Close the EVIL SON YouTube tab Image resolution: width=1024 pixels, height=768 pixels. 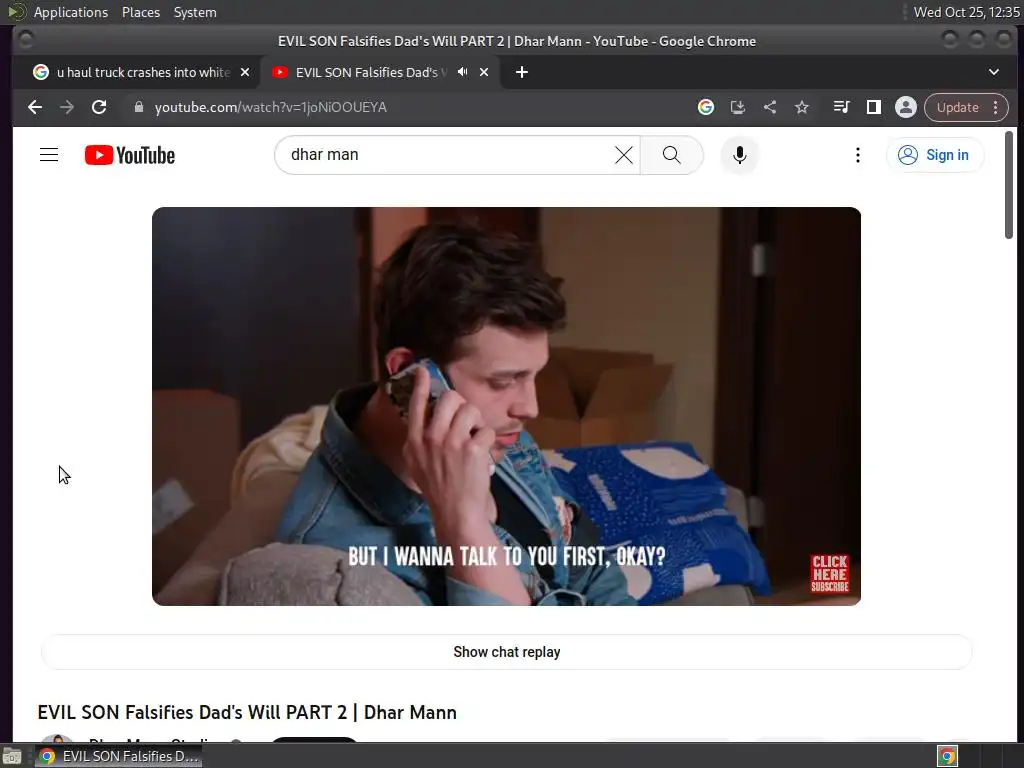(x=484, y=72)
